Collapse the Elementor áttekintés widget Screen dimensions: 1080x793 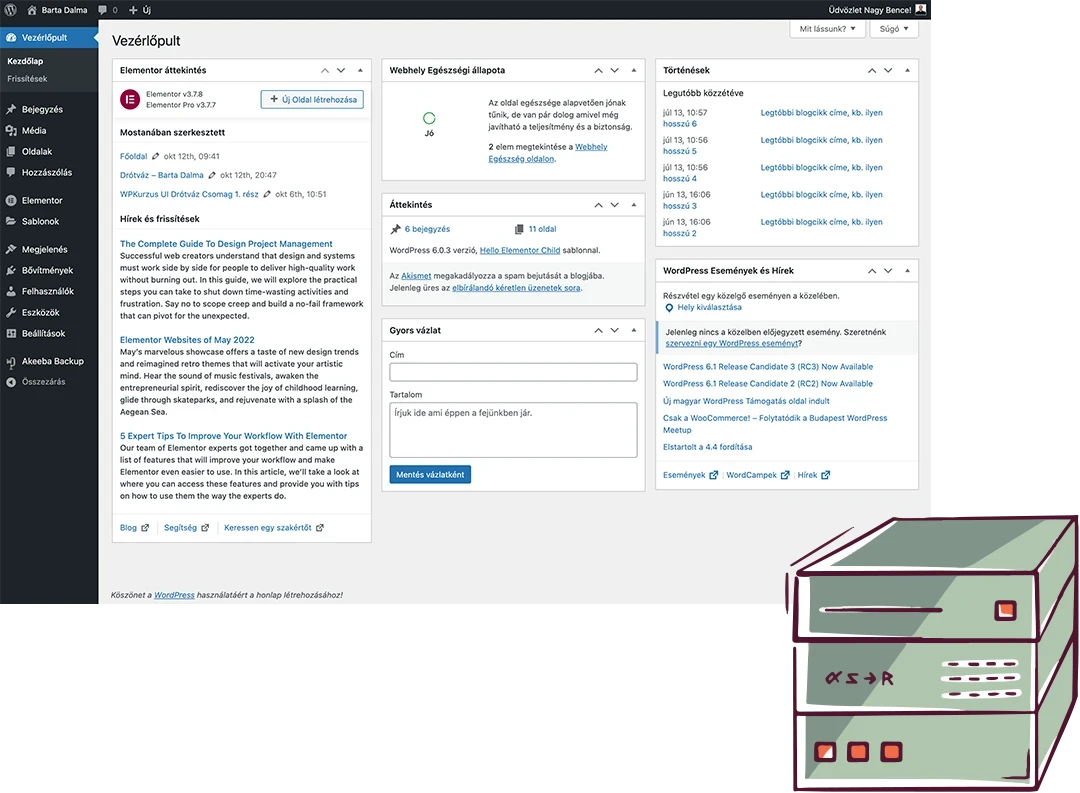pos(360,71)
